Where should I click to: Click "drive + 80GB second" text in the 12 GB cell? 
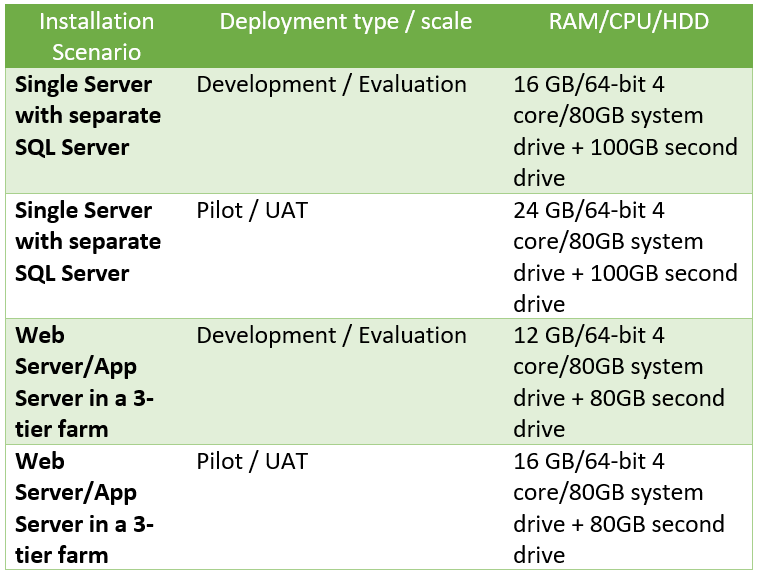pyautogui.click(x=618, y=398)
